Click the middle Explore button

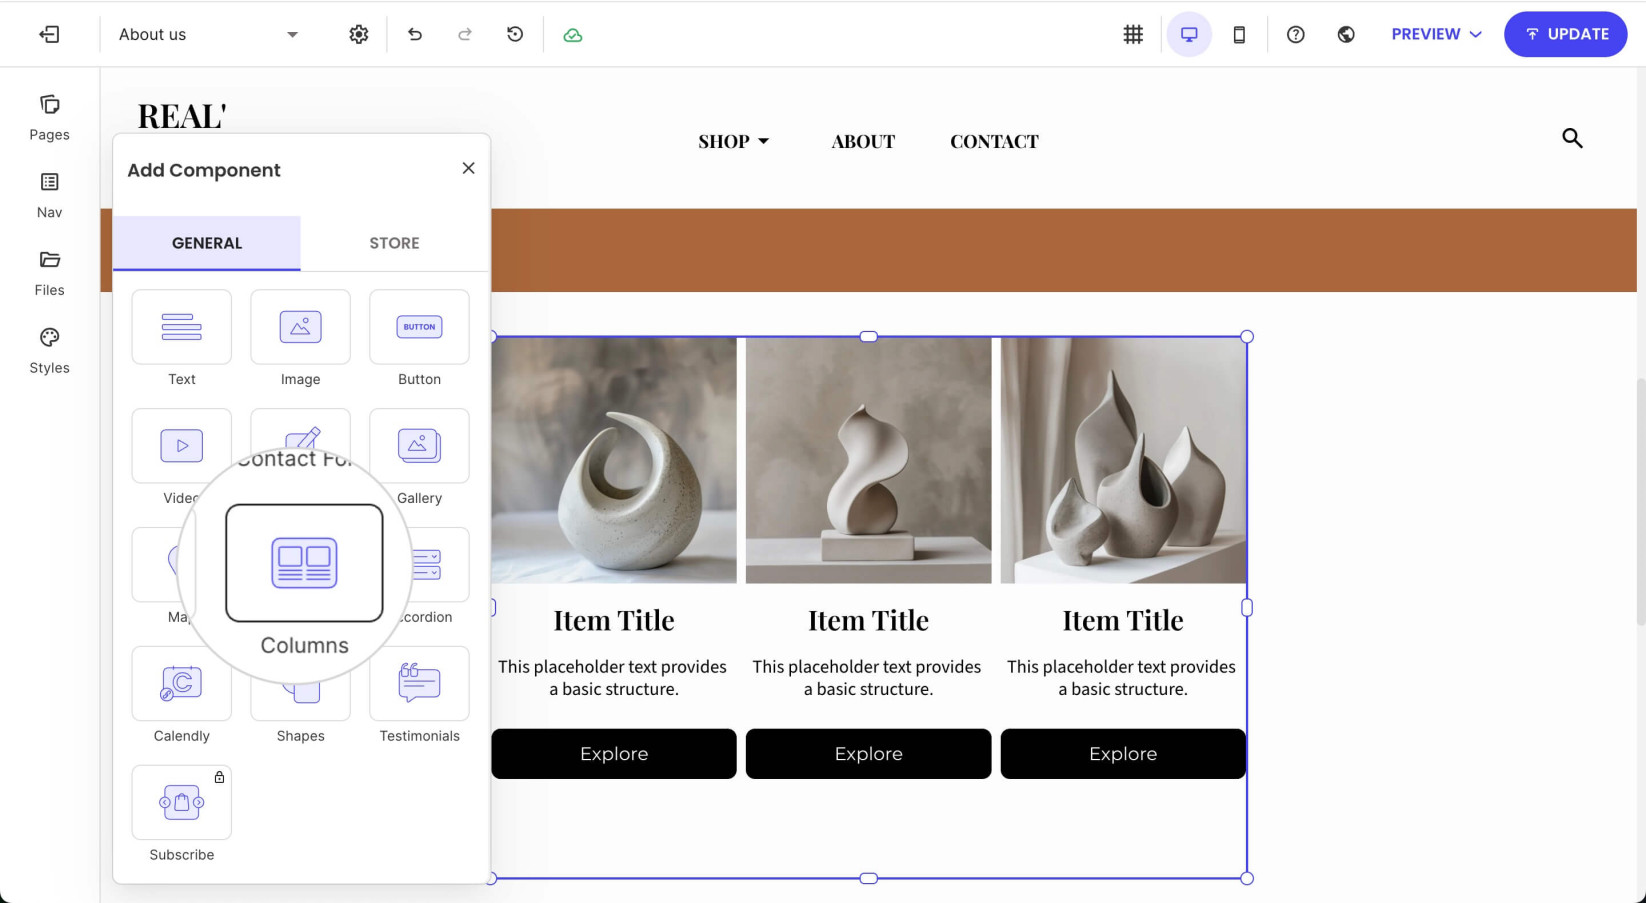click(868, 754)
